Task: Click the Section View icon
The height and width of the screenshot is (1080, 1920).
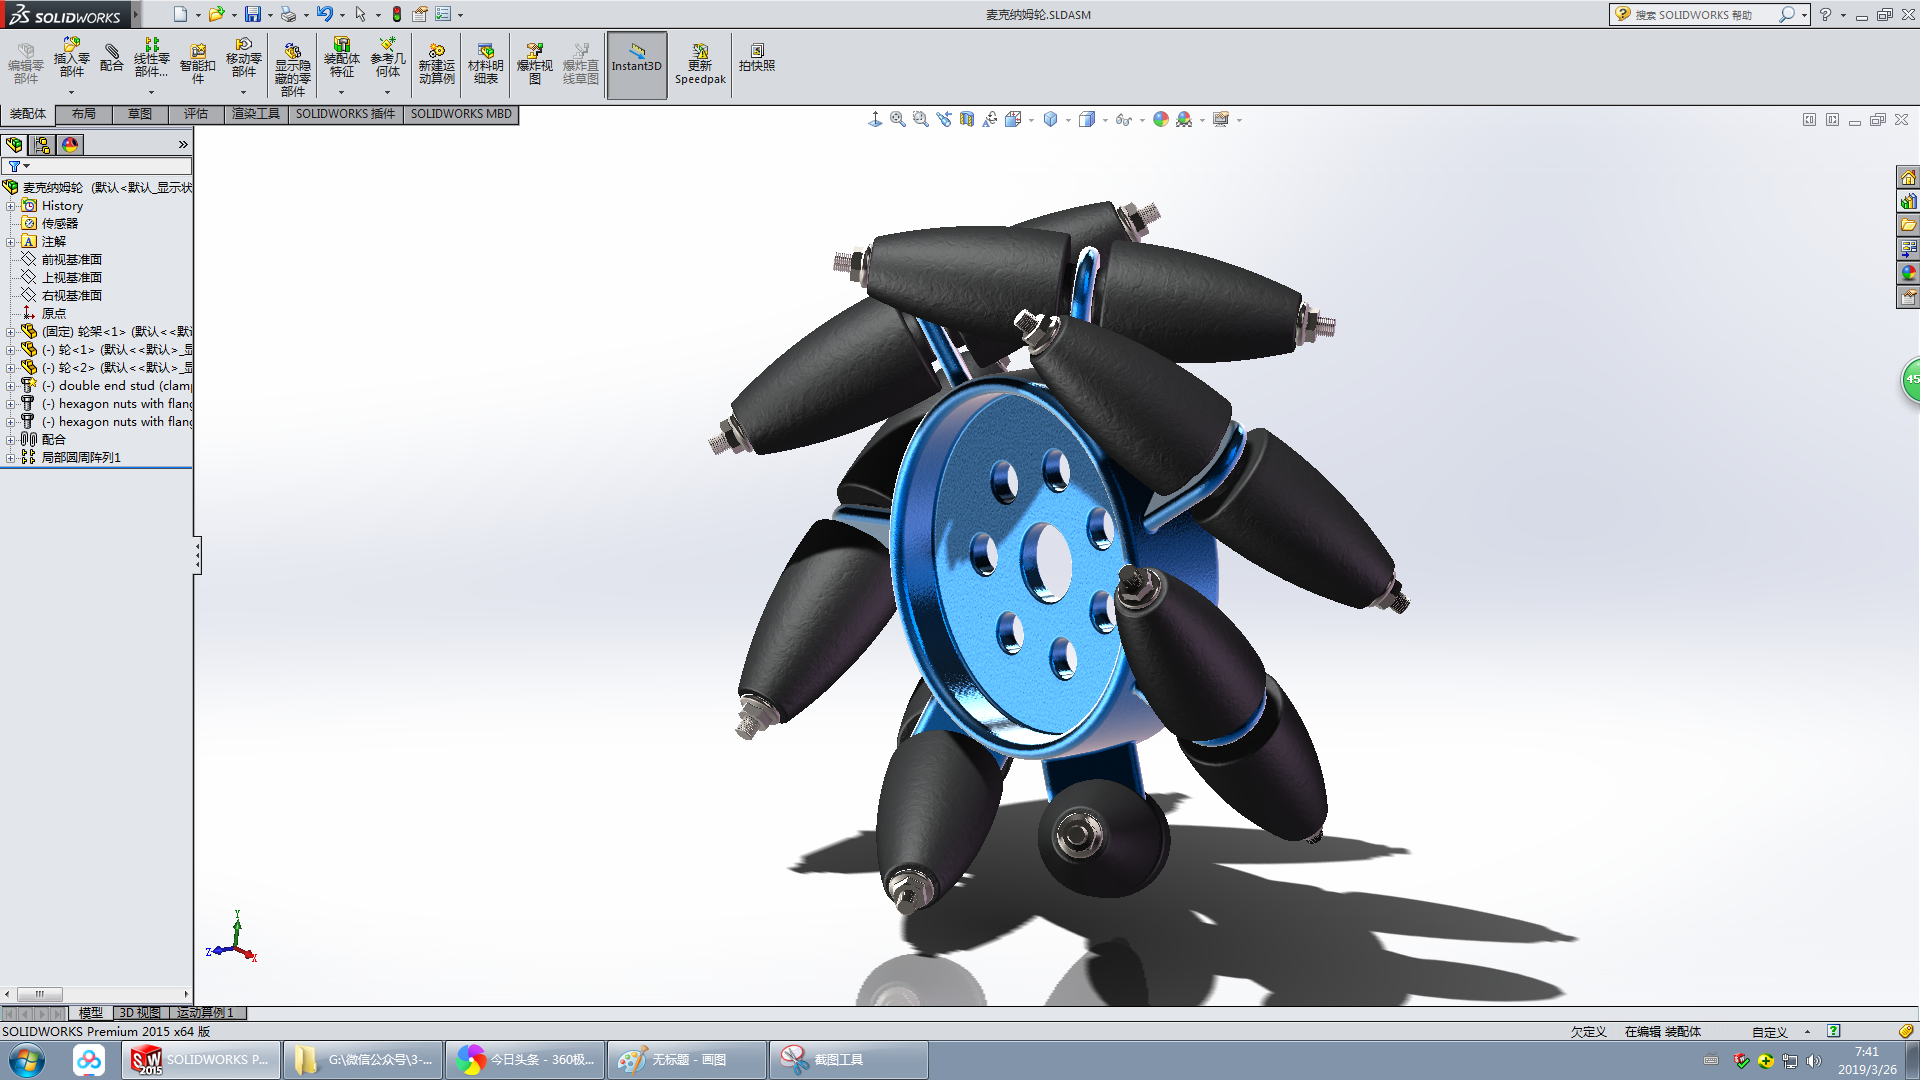Action: 967,120
